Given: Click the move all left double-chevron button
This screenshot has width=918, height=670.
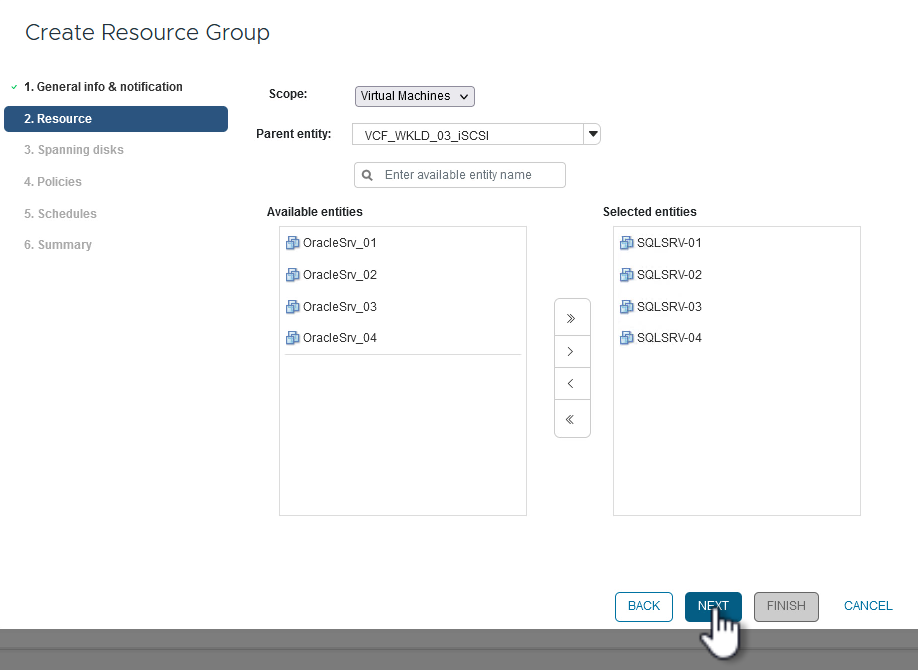Looking at the screenshot, I should pos(571,419).
